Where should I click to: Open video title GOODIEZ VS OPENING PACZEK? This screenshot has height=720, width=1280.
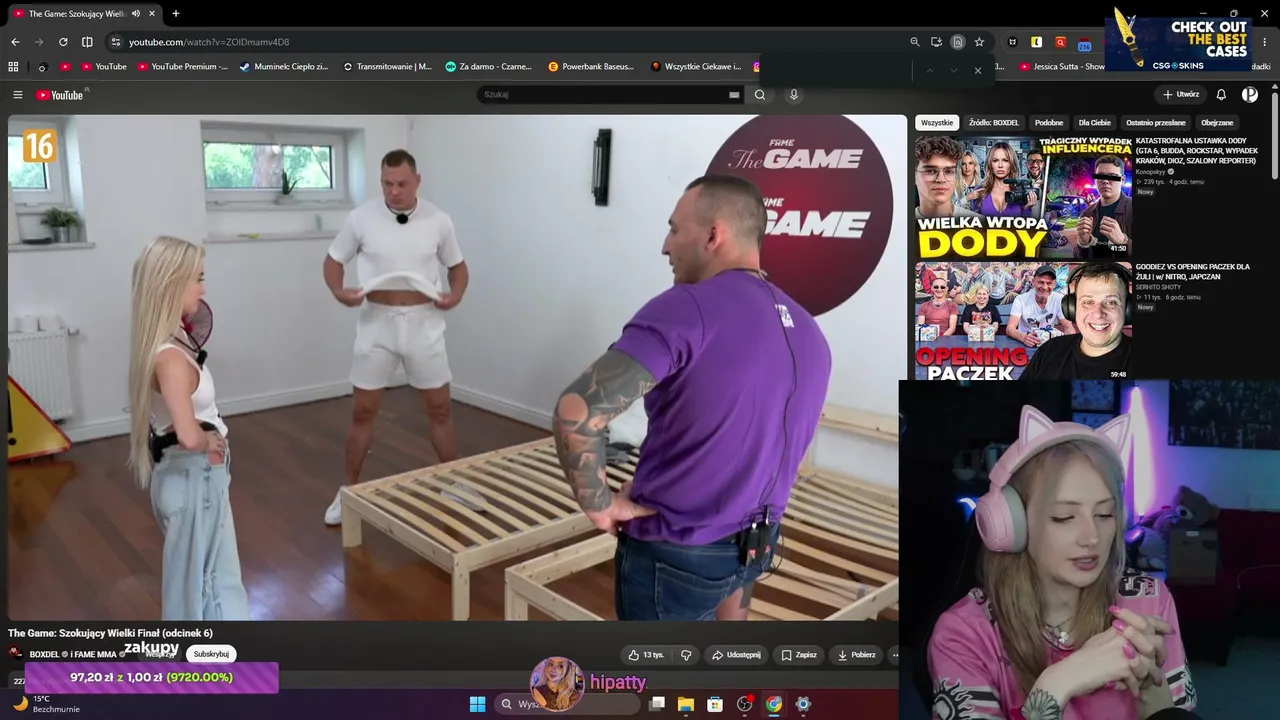click(1193, 272)
